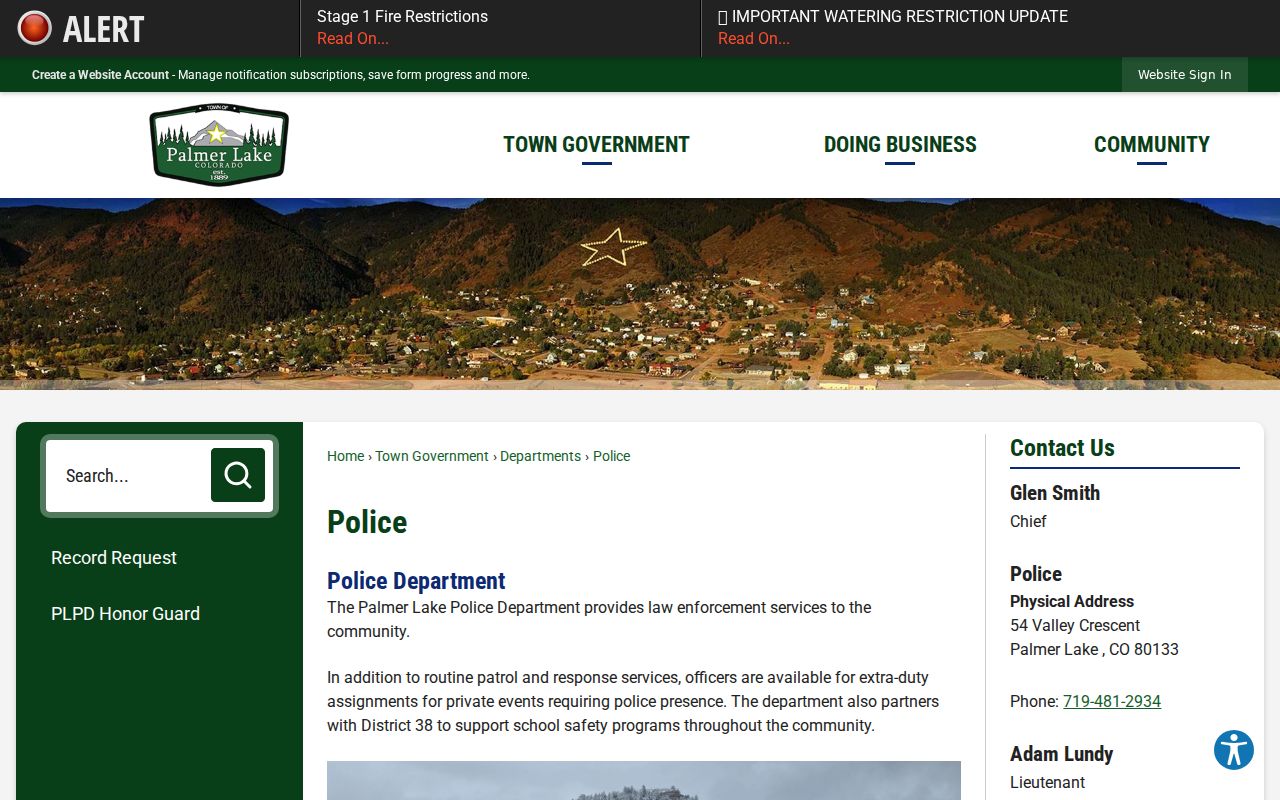Click the police department photo below text

click(x=644, y=781)
